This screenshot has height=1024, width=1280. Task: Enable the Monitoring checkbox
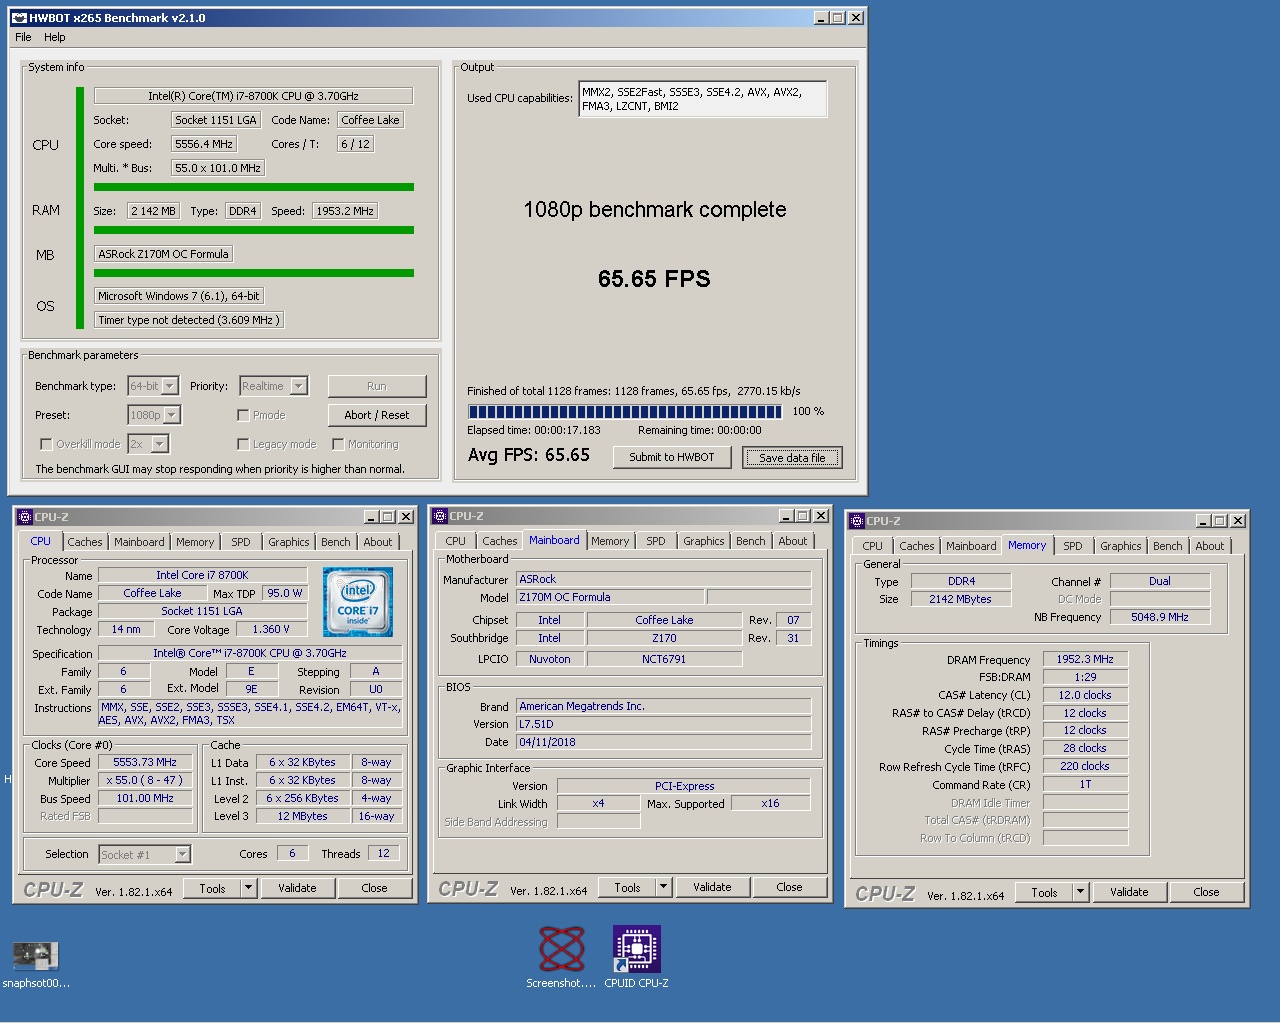click(338, 444)
